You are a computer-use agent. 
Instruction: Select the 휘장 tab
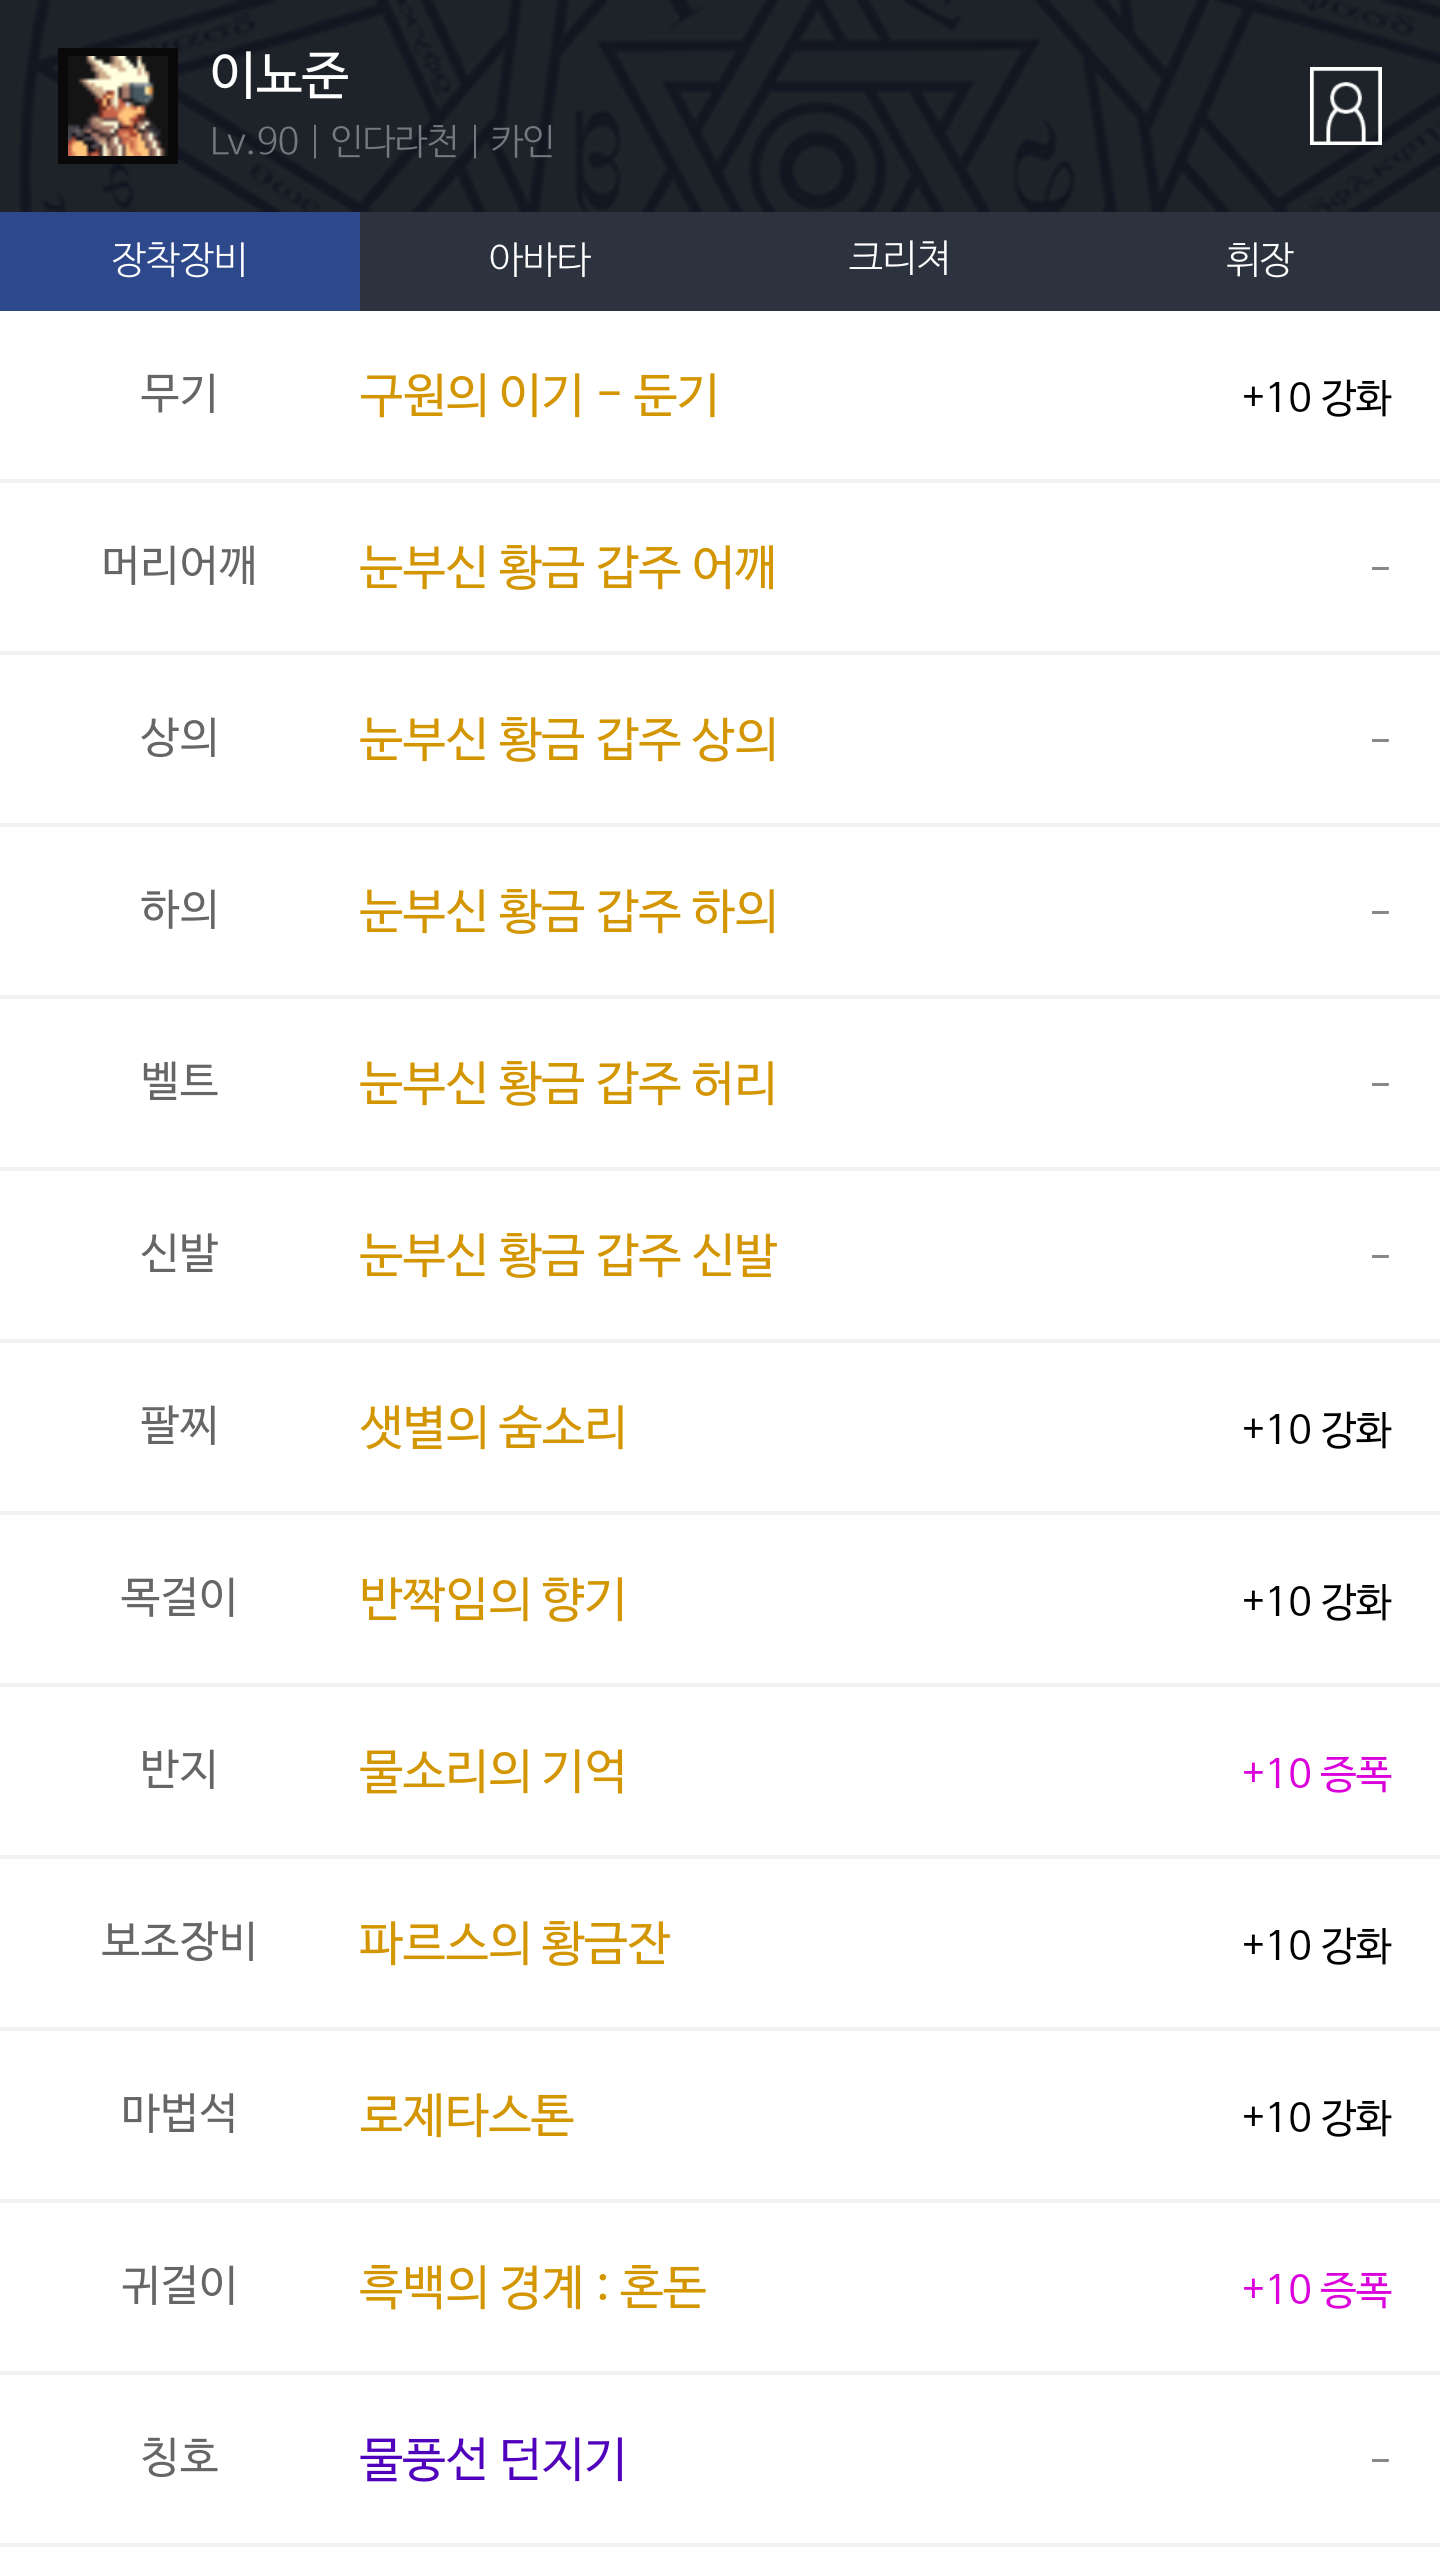[x=1259, y=260]
